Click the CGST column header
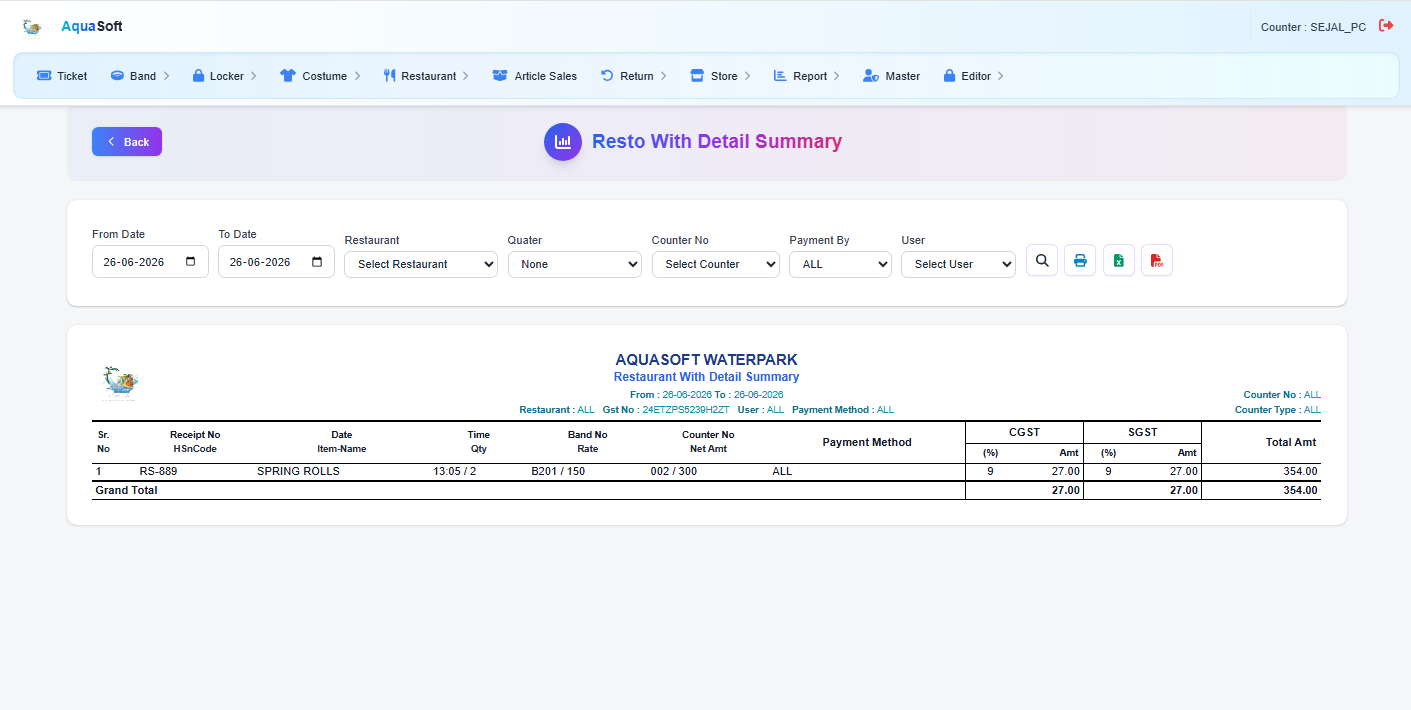 (x=1025, y=432)
